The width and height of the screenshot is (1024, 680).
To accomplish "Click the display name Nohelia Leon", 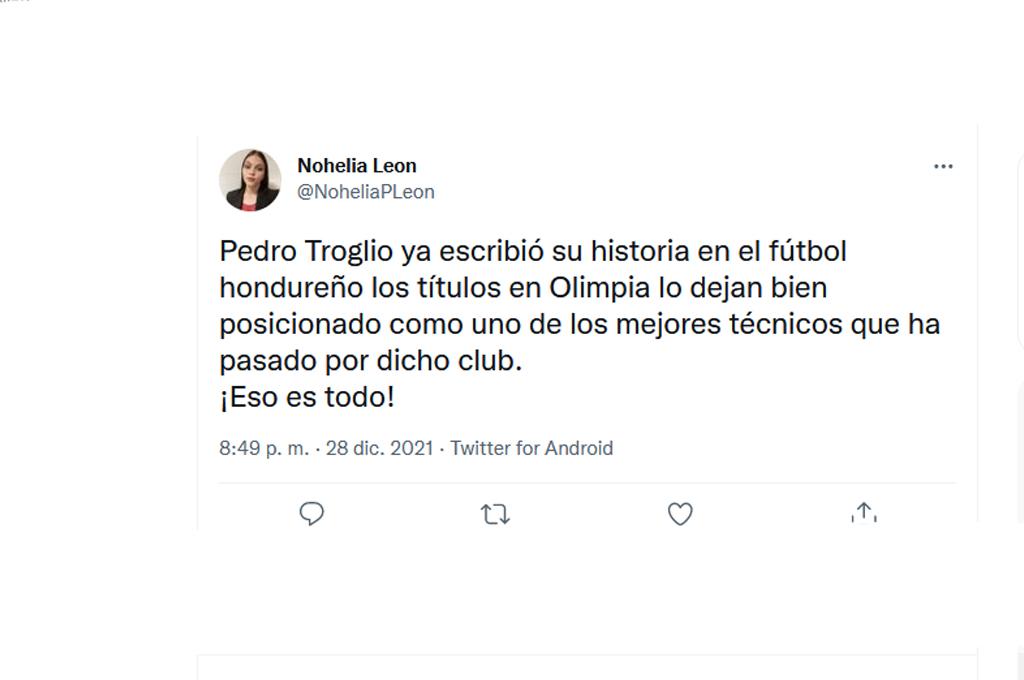I will pyautogui.click(x=357, y=166).
